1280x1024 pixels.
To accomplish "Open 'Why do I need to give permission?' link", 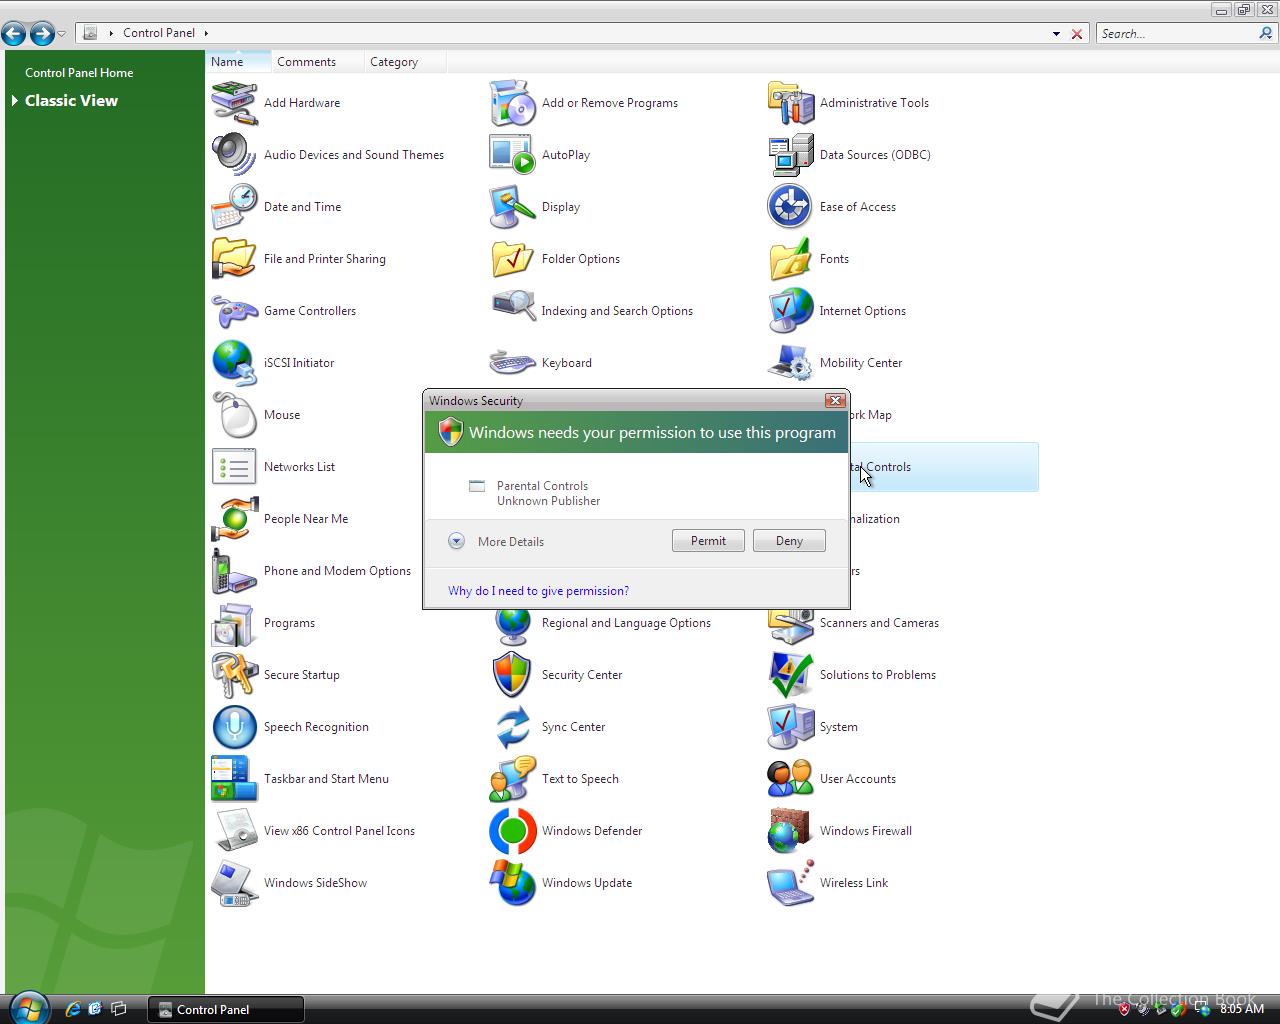I will click(x=538, y=591).
